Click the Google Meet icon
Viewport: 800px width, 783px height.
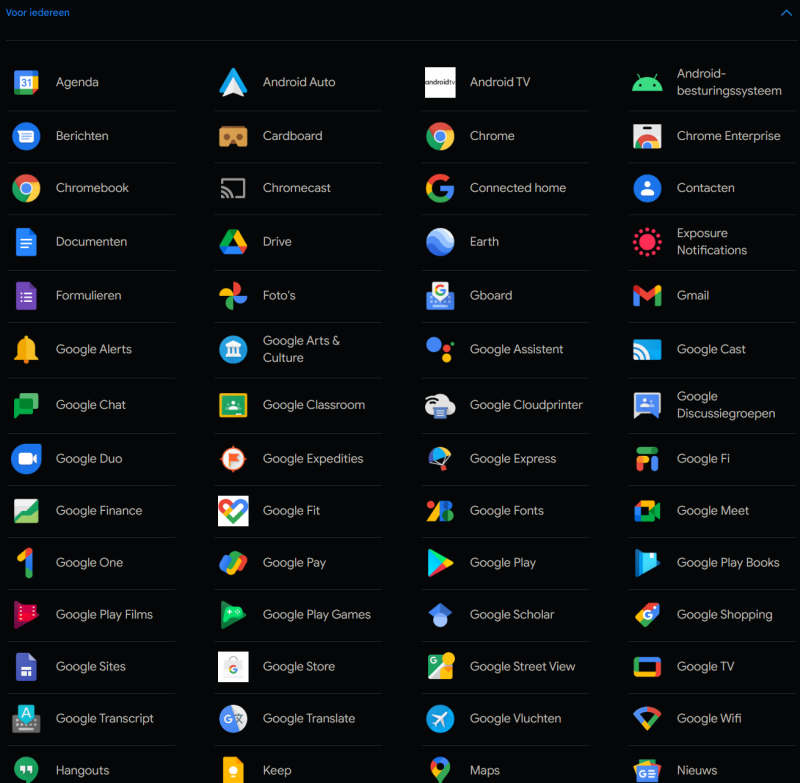[x=647, y=511]
